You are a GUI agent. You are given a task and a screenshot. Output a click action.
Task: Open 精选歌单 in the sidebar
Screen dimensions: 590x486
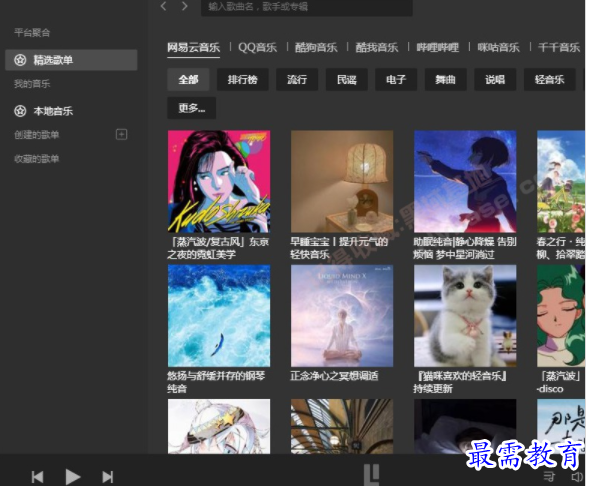point(71,60)
